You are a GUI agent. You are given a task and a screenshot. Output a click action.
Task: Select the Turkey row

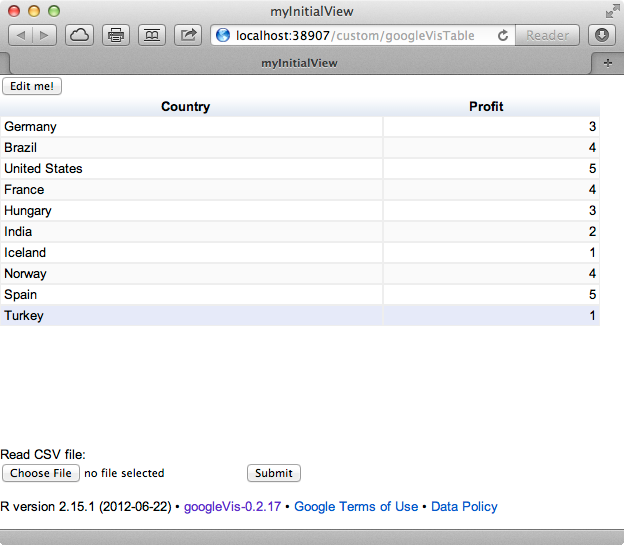click(x=300, y=315)
